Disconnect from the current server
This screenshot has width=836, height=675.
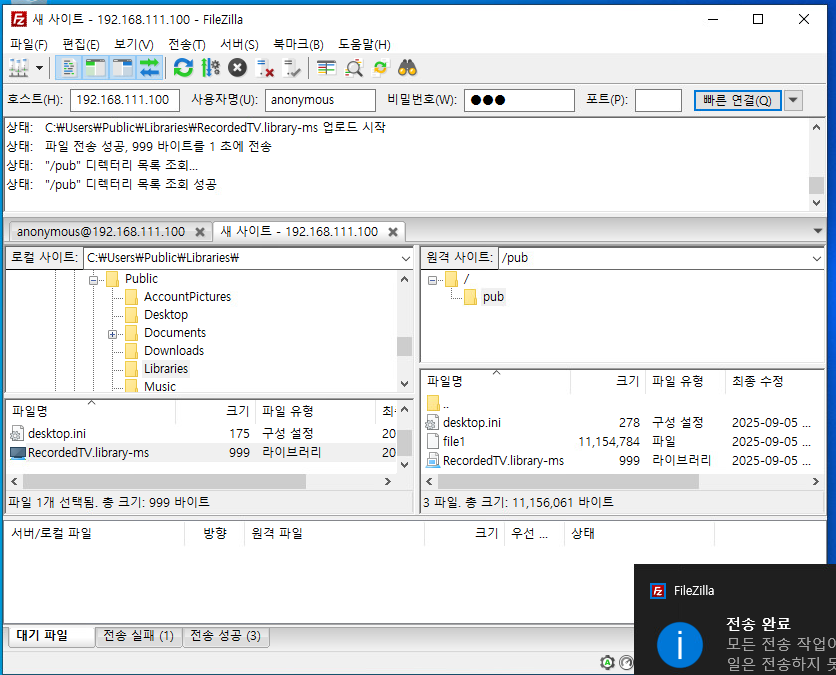[x=264, y=68]
